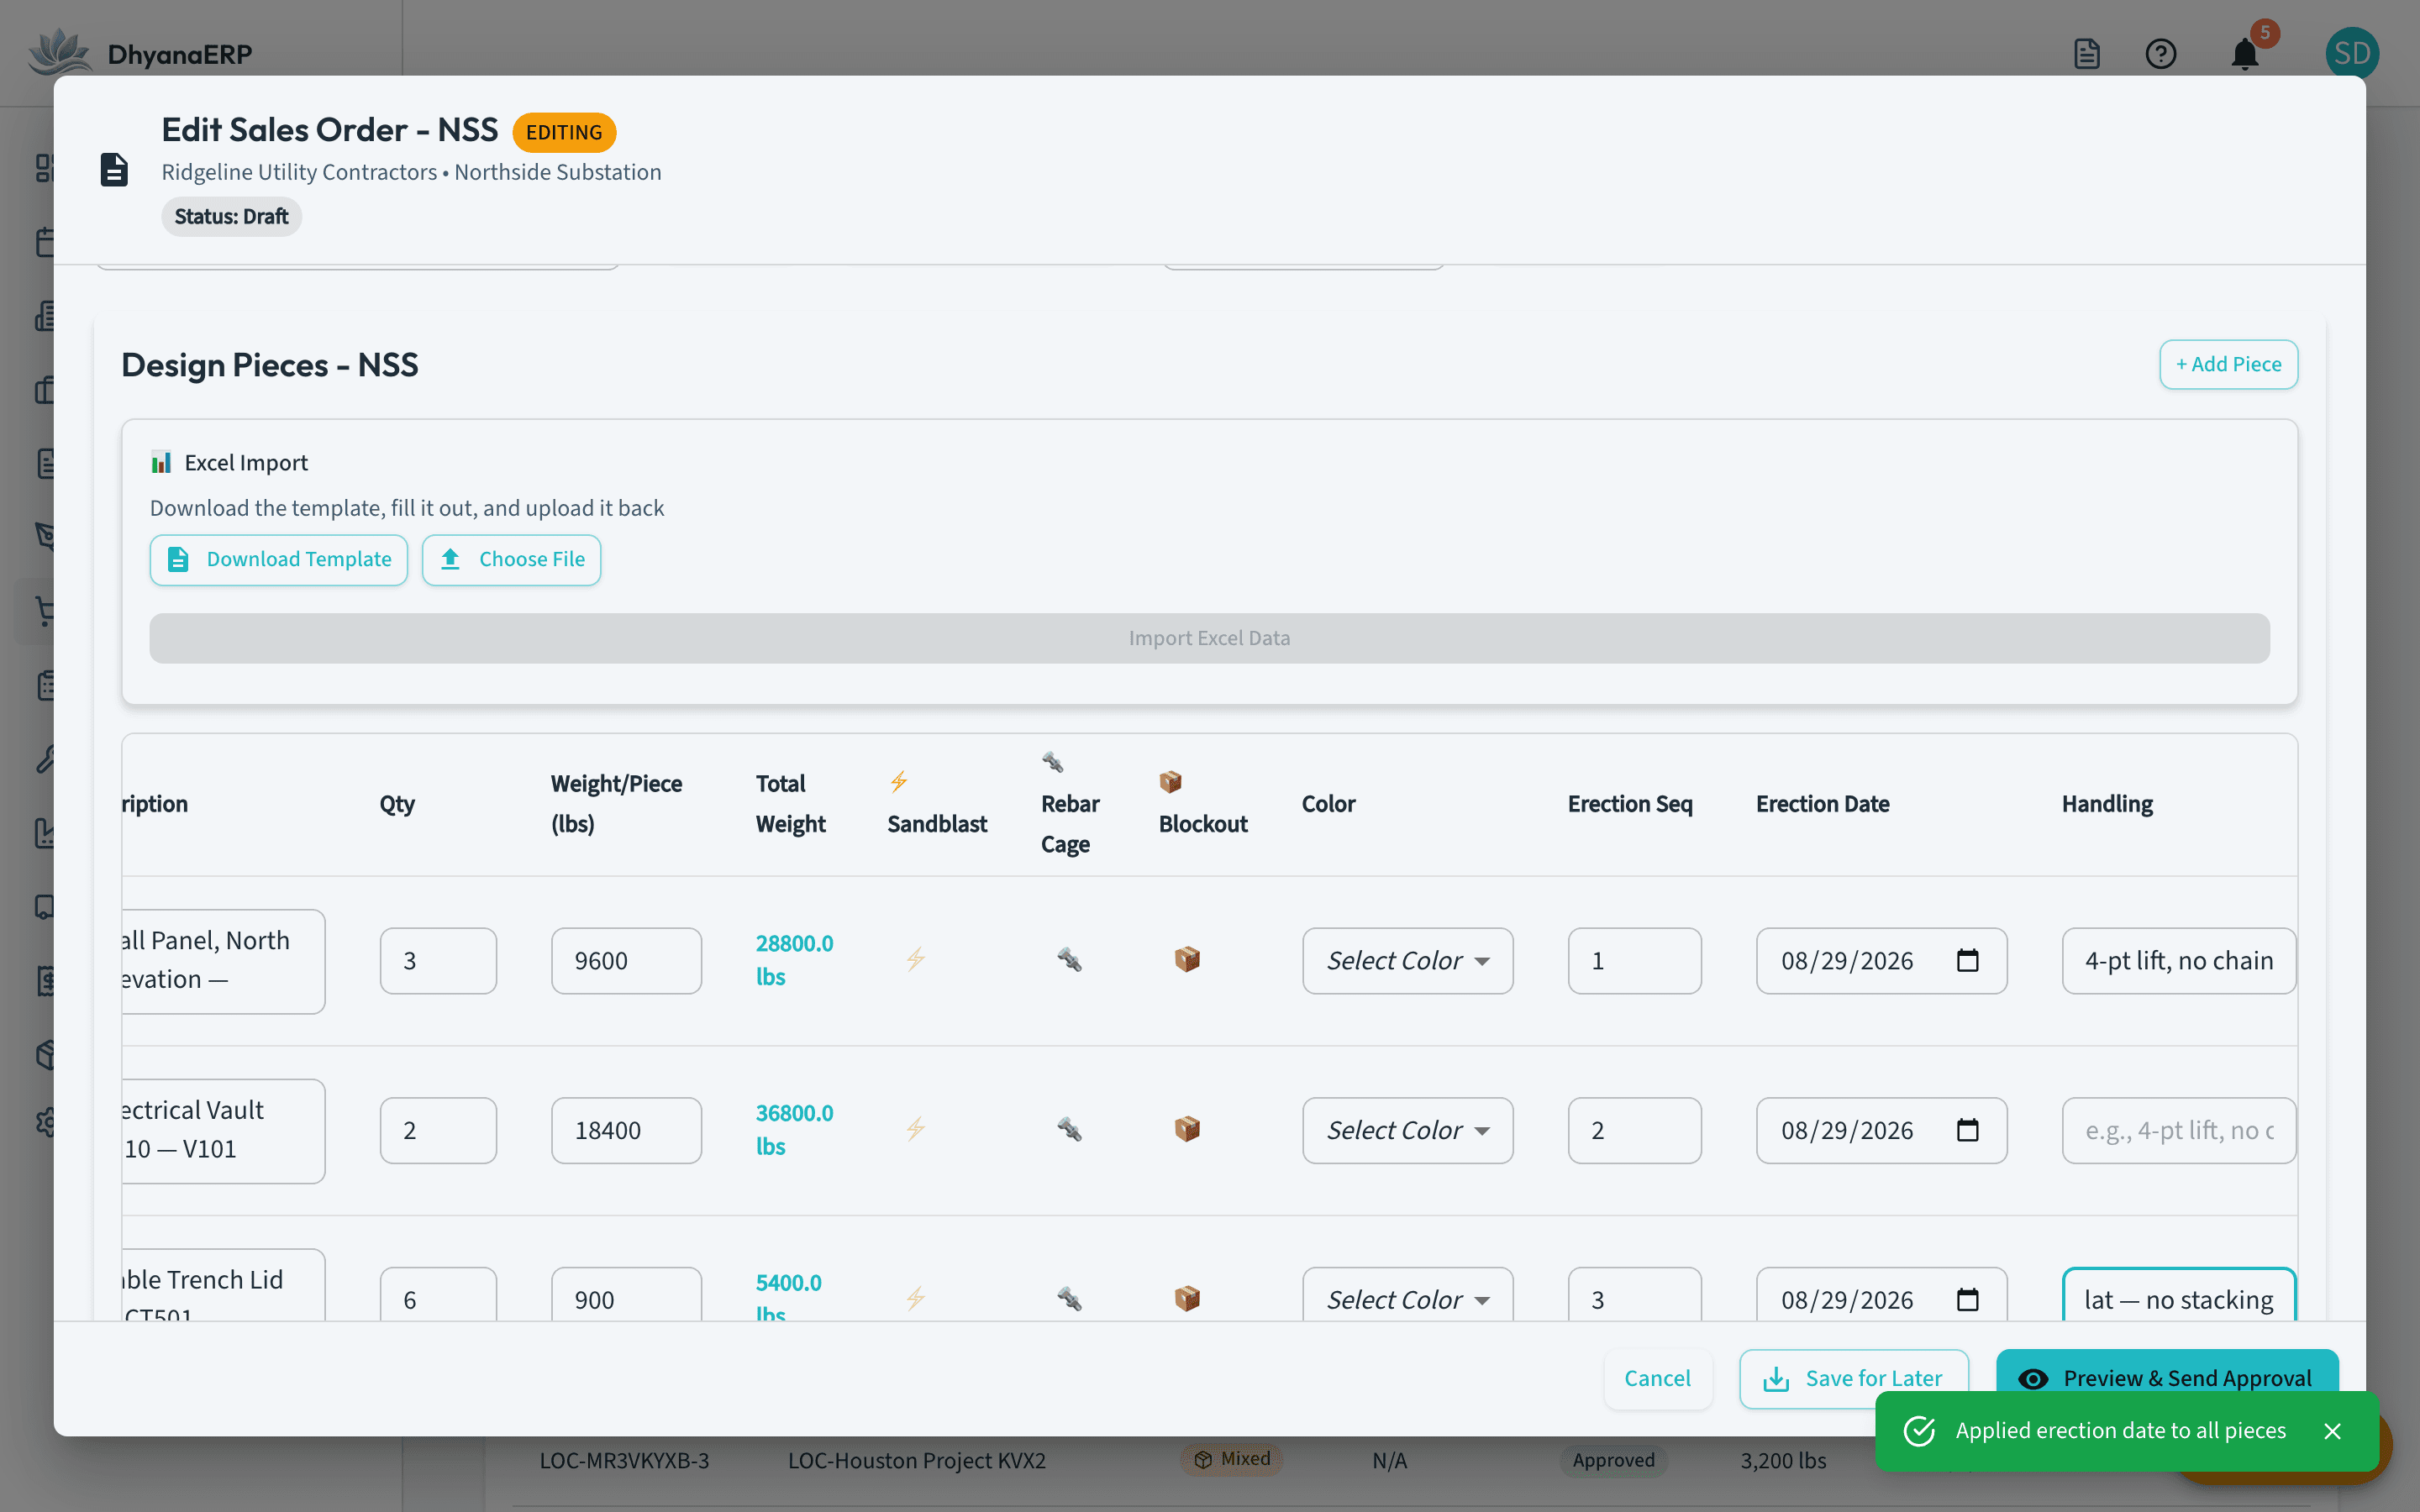Screen dimensions: 2420x1512
Task: Edit weight per piece field 900
Action: [626, 1296]
